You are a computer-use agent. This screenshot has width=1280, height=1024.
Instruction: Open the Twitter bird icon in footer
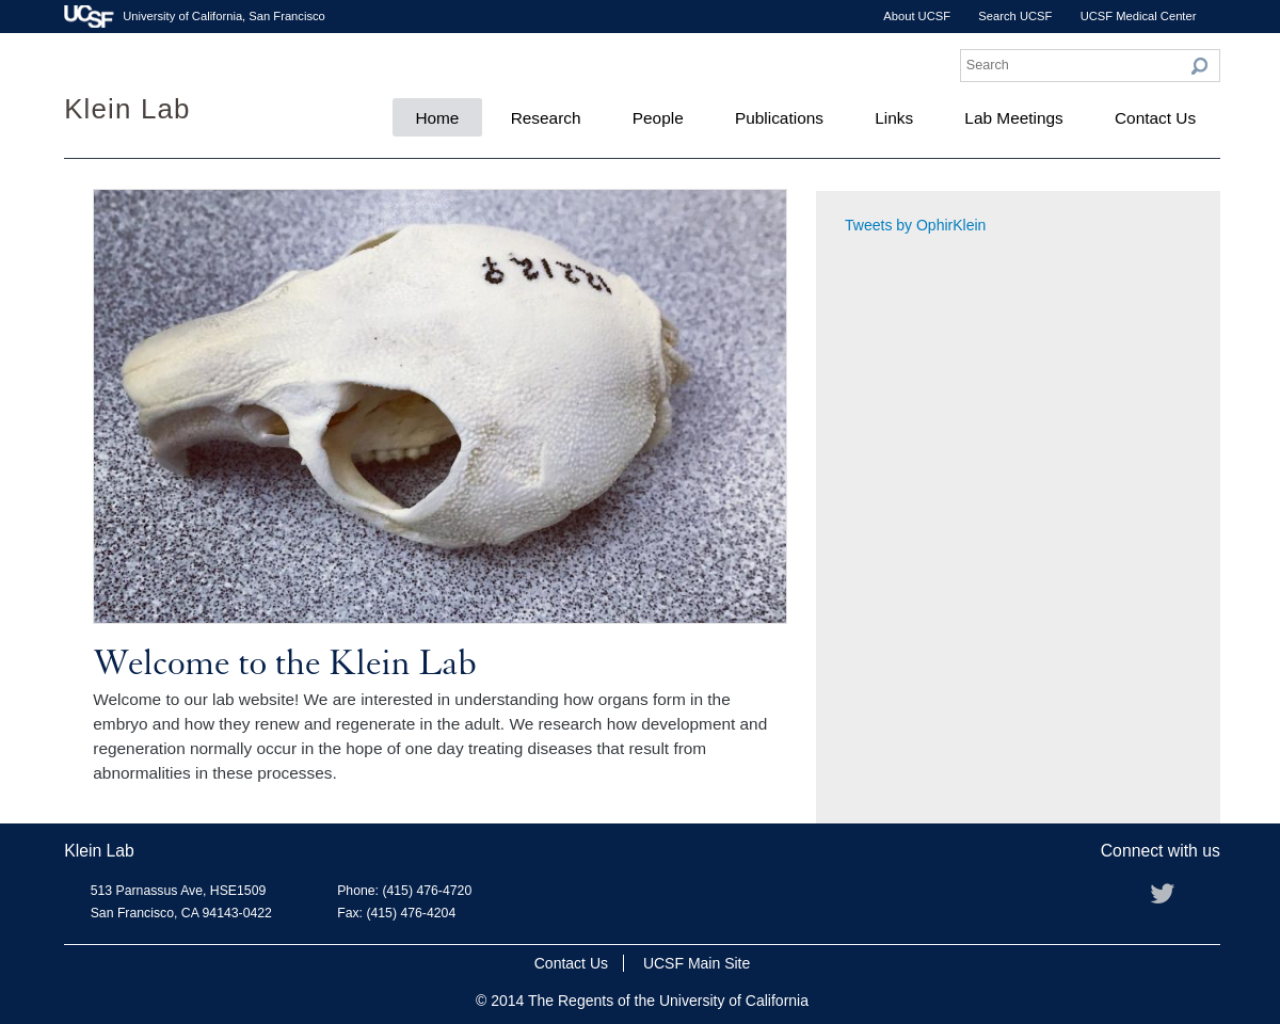(x=1162, y=893)
